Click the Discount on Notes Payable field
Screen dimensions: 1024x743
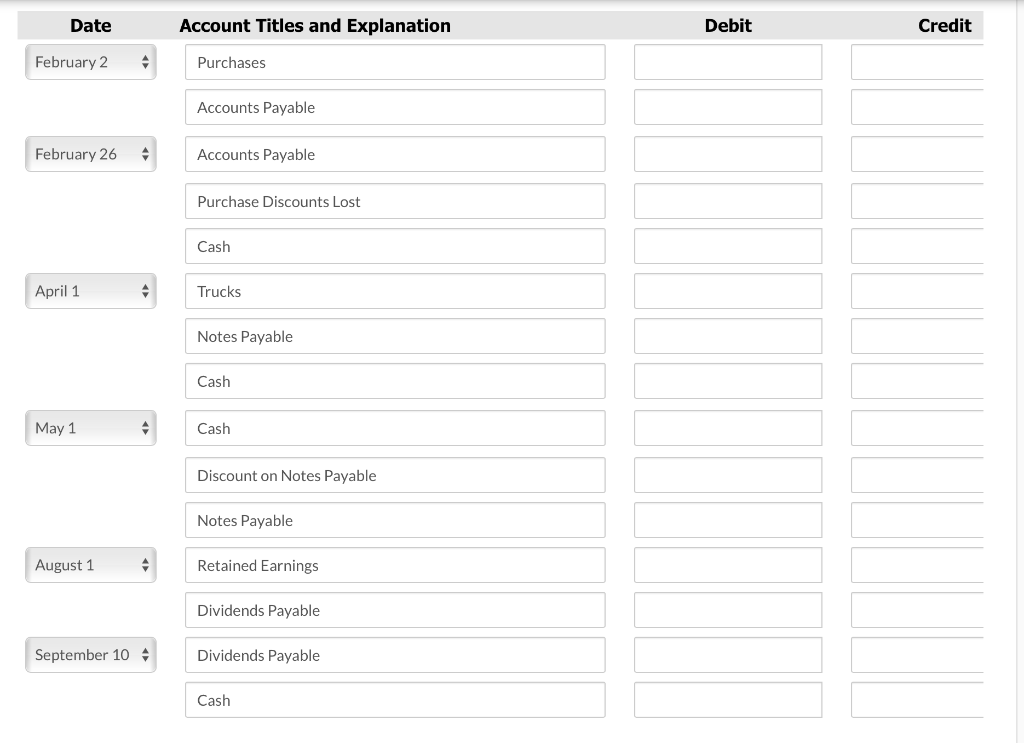(394, 475)
